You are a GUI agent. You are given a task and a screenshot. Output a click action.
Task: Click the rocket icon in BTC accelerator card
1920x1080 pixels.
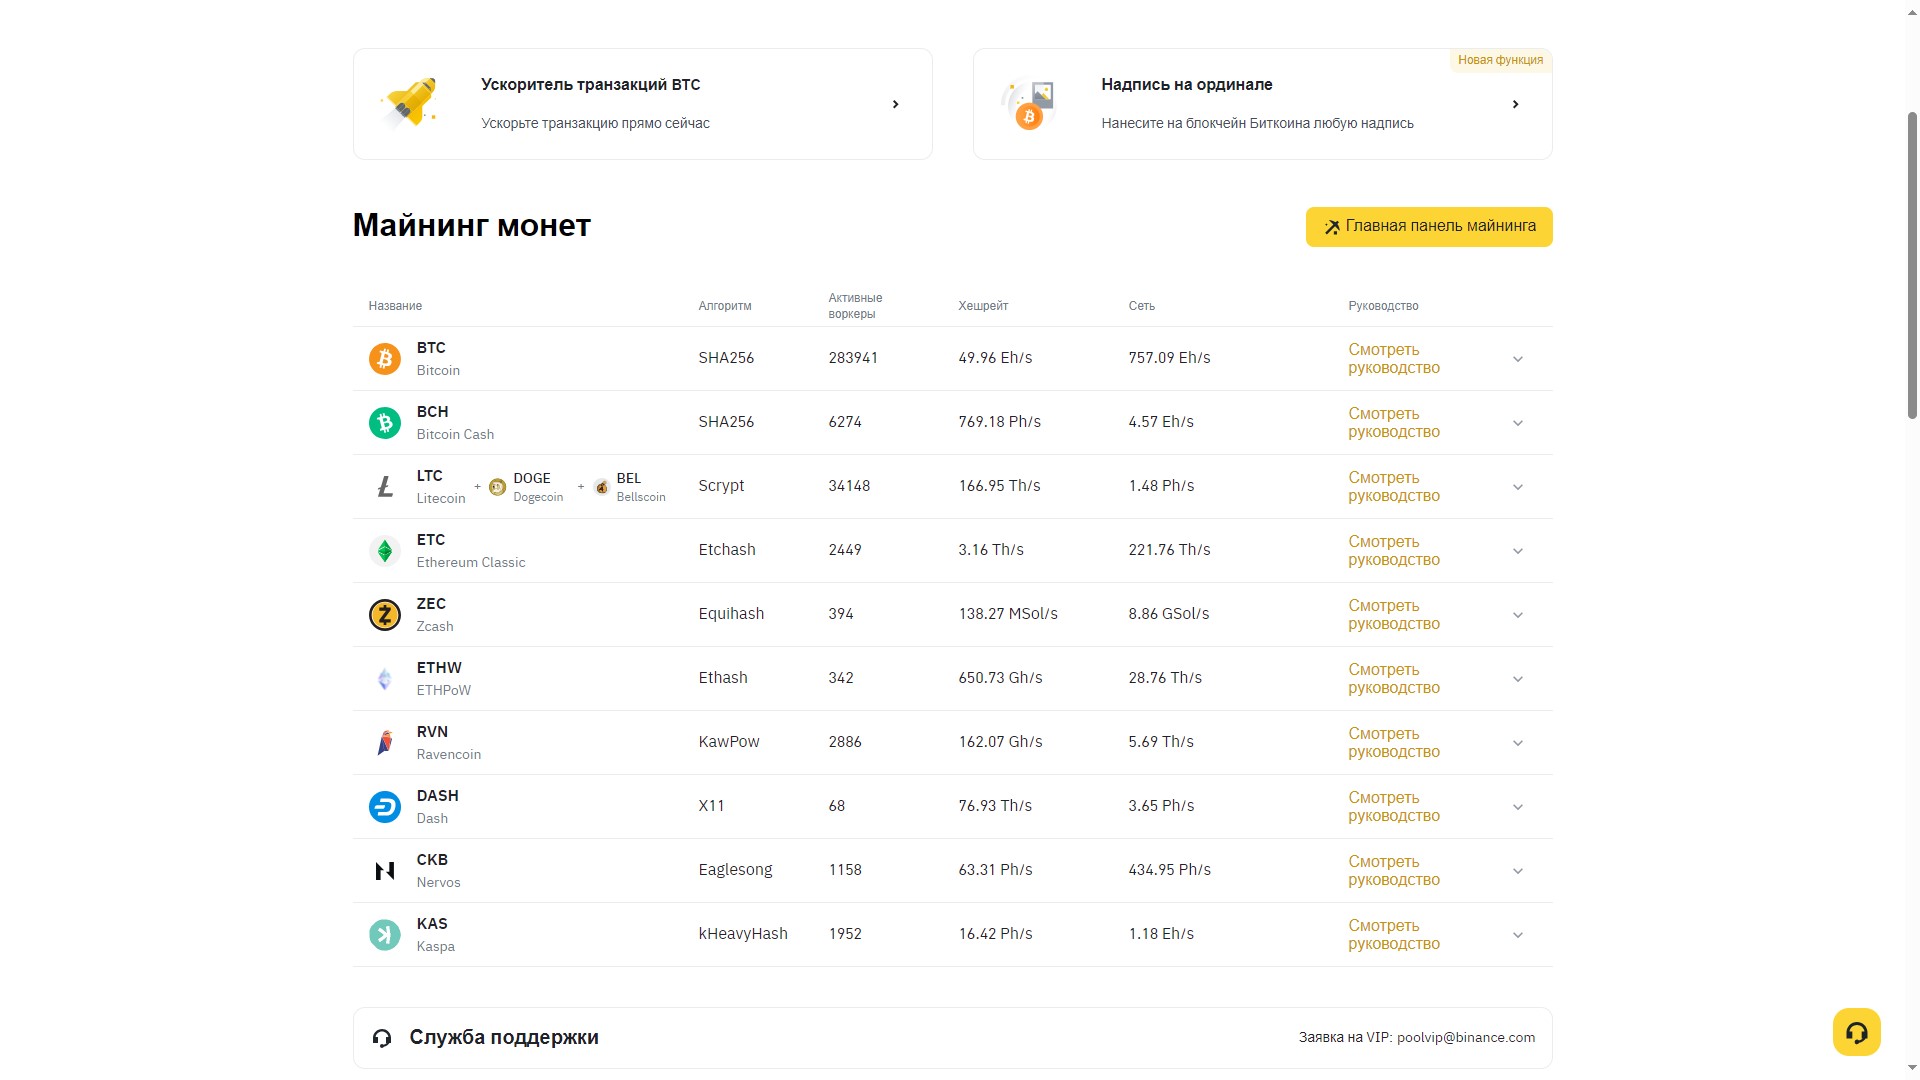(x=409, y=103)
